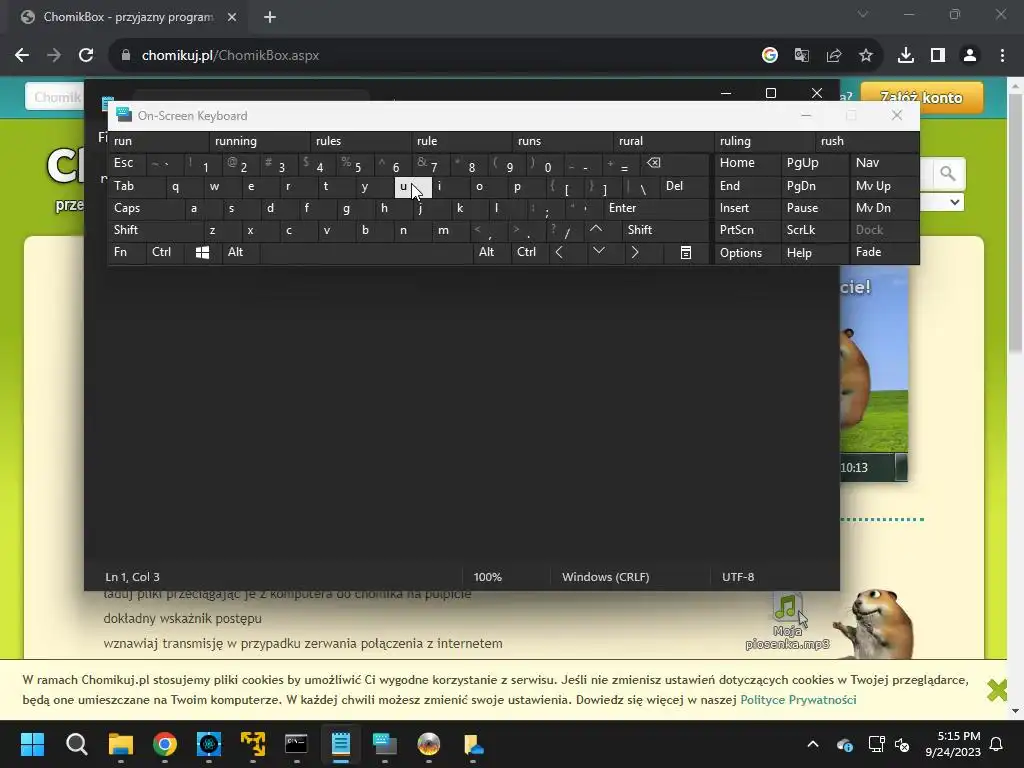This screenshot has height=768, width=1024.
Task: Open notifications bell in taskbar
Action: point(997,744)
